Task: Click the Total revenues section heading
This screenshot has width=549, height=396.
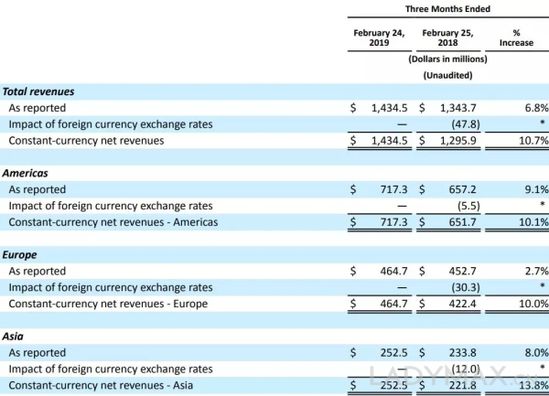Action: 38,92
